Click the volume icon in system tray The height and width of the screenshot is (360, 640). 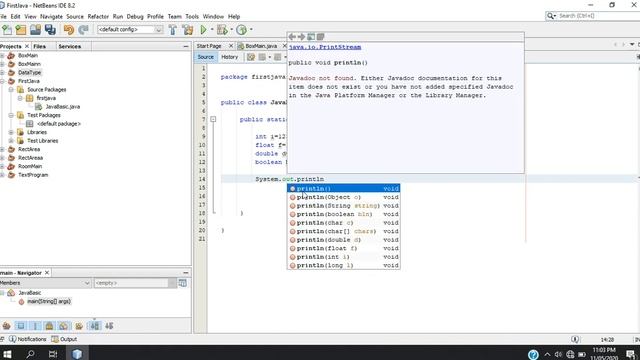click(x=558, y=354)
